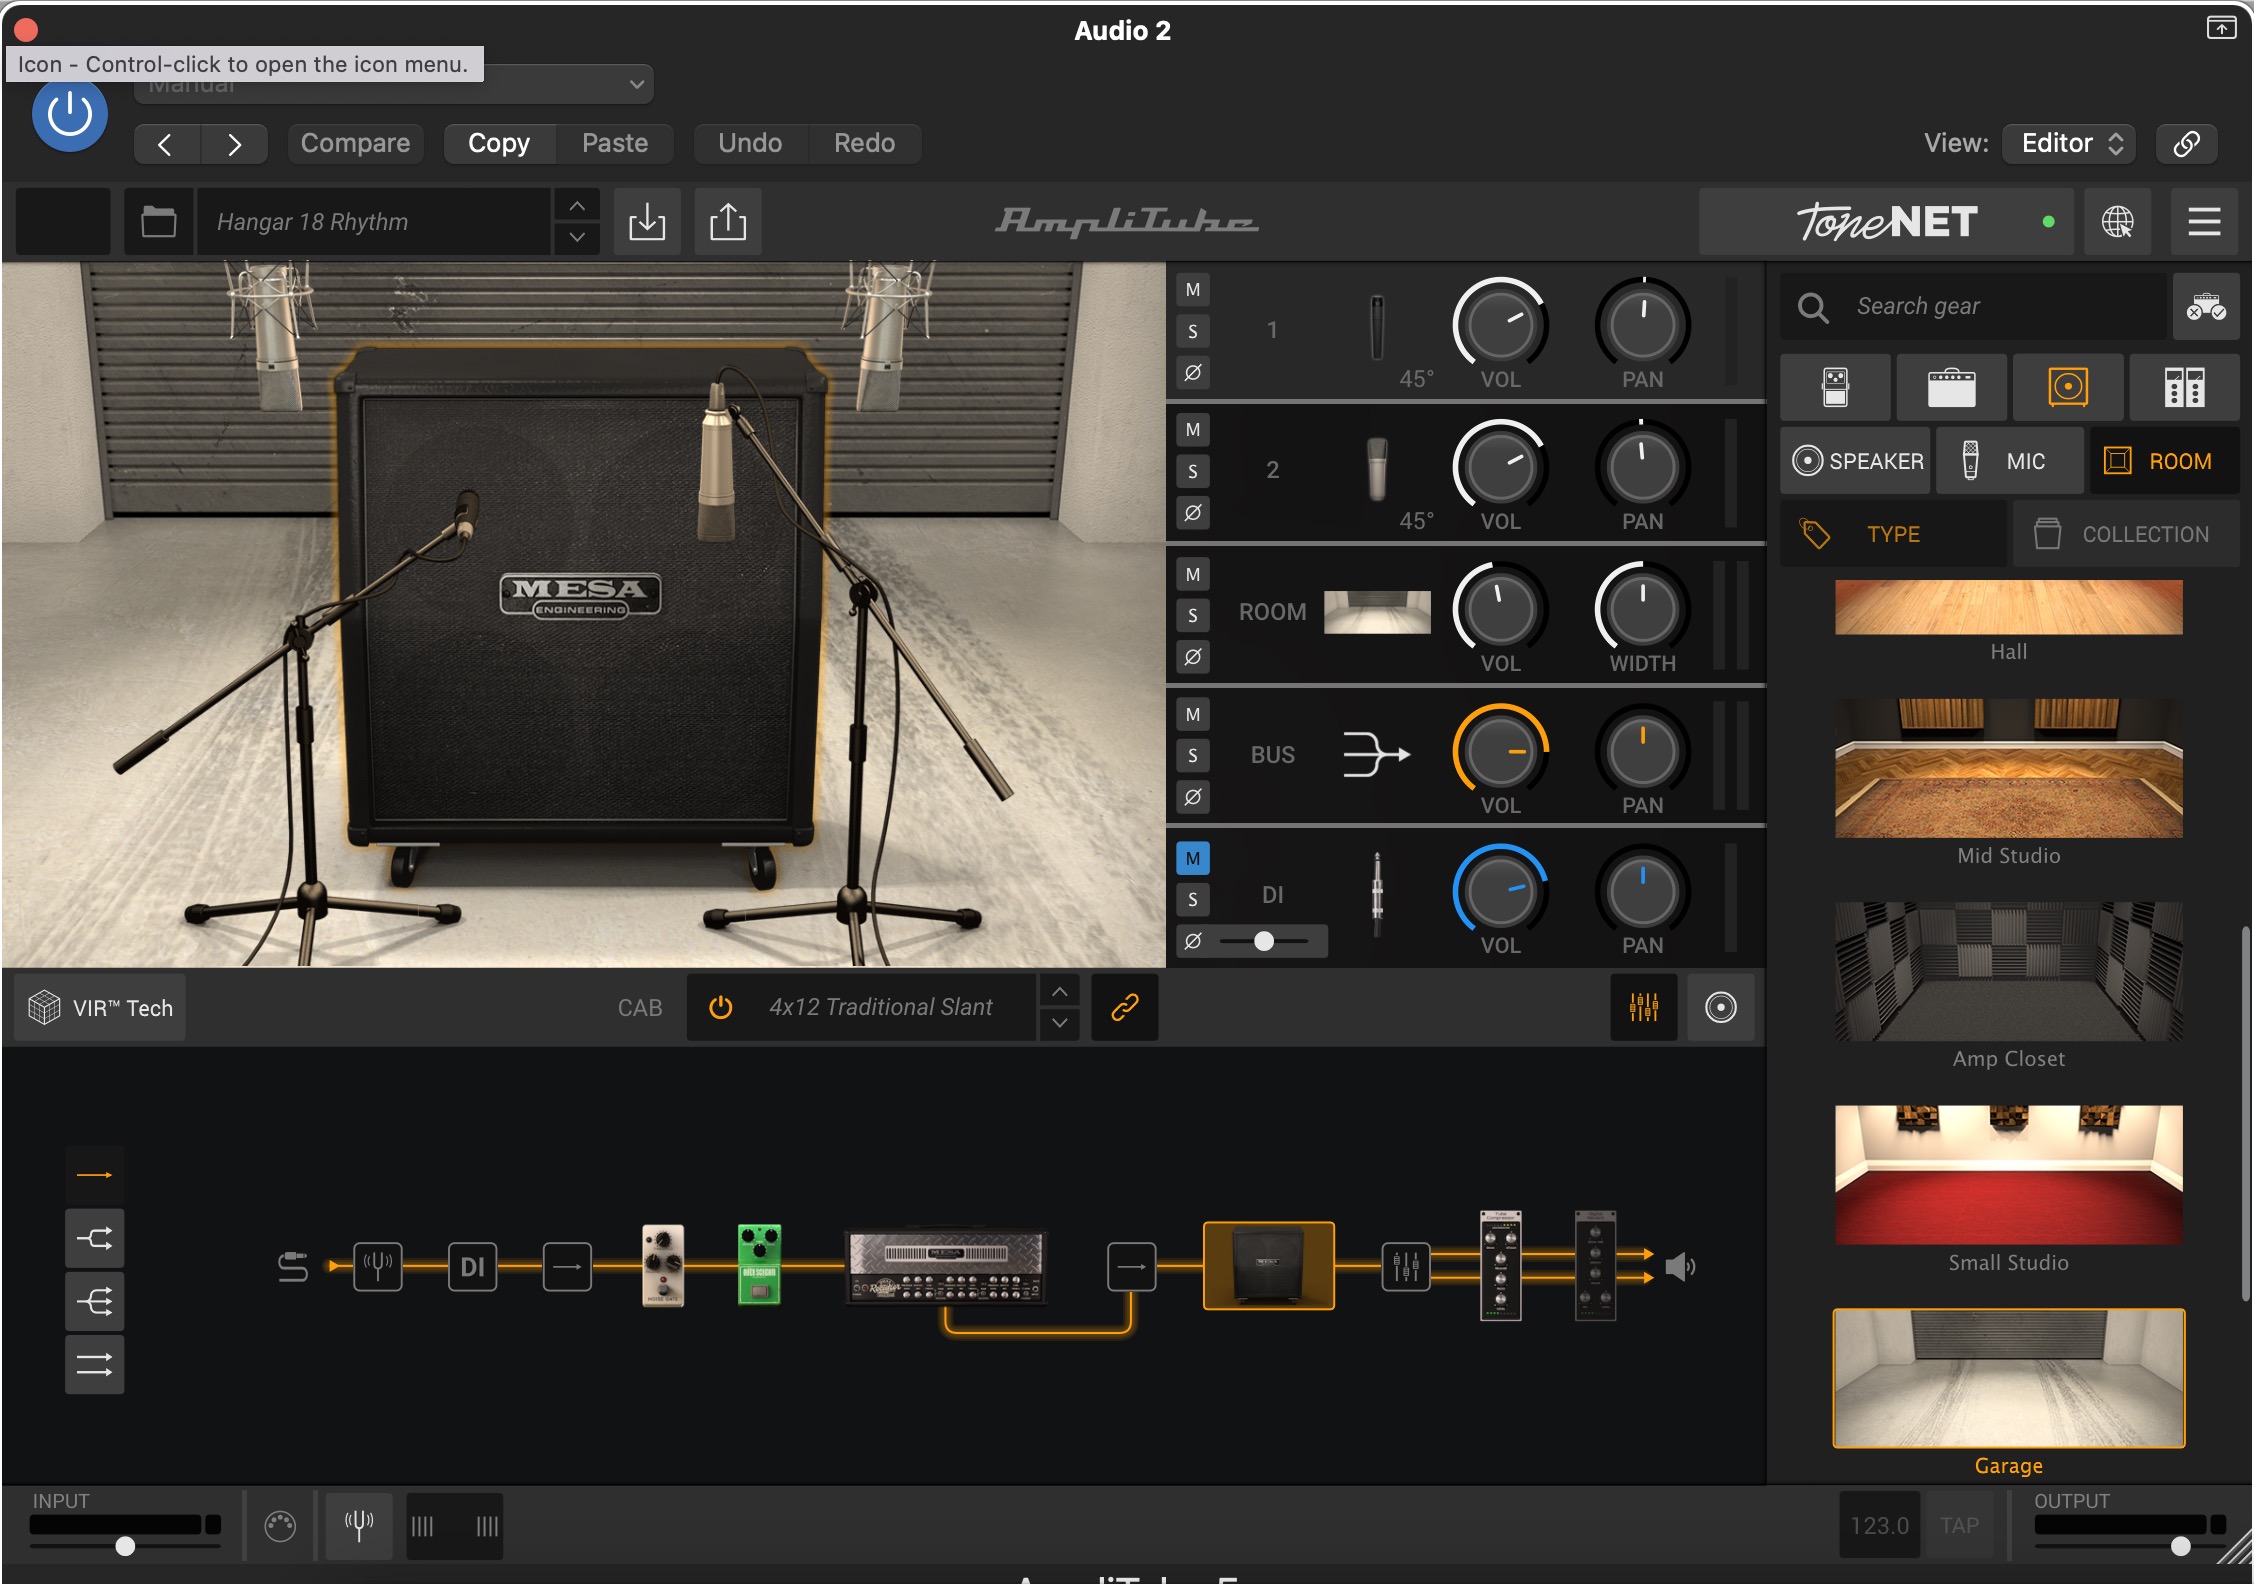Image resolution: width=2254 pixels, height=1584 pixels.
Task: Choose the Mid Studio room thumbnail
Action: pos(2008,768)
